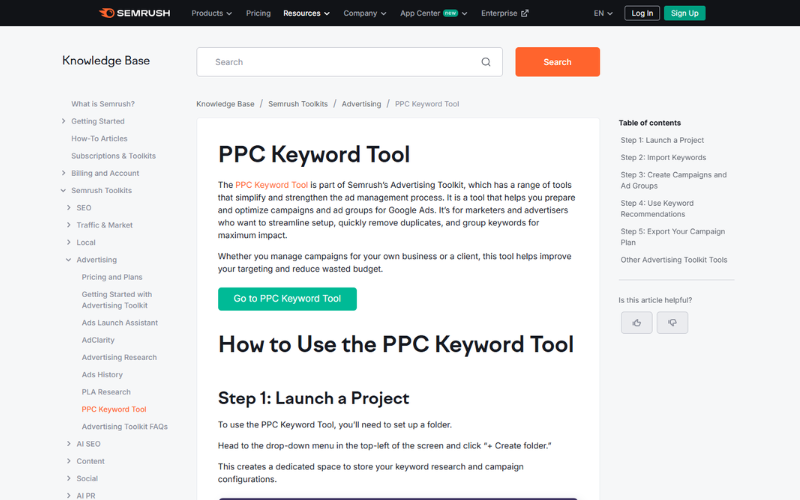The height and width of the screenshot is (500, 800).
Task: Click Go to PPC Keyword Tool button
Action: point(287,299)
